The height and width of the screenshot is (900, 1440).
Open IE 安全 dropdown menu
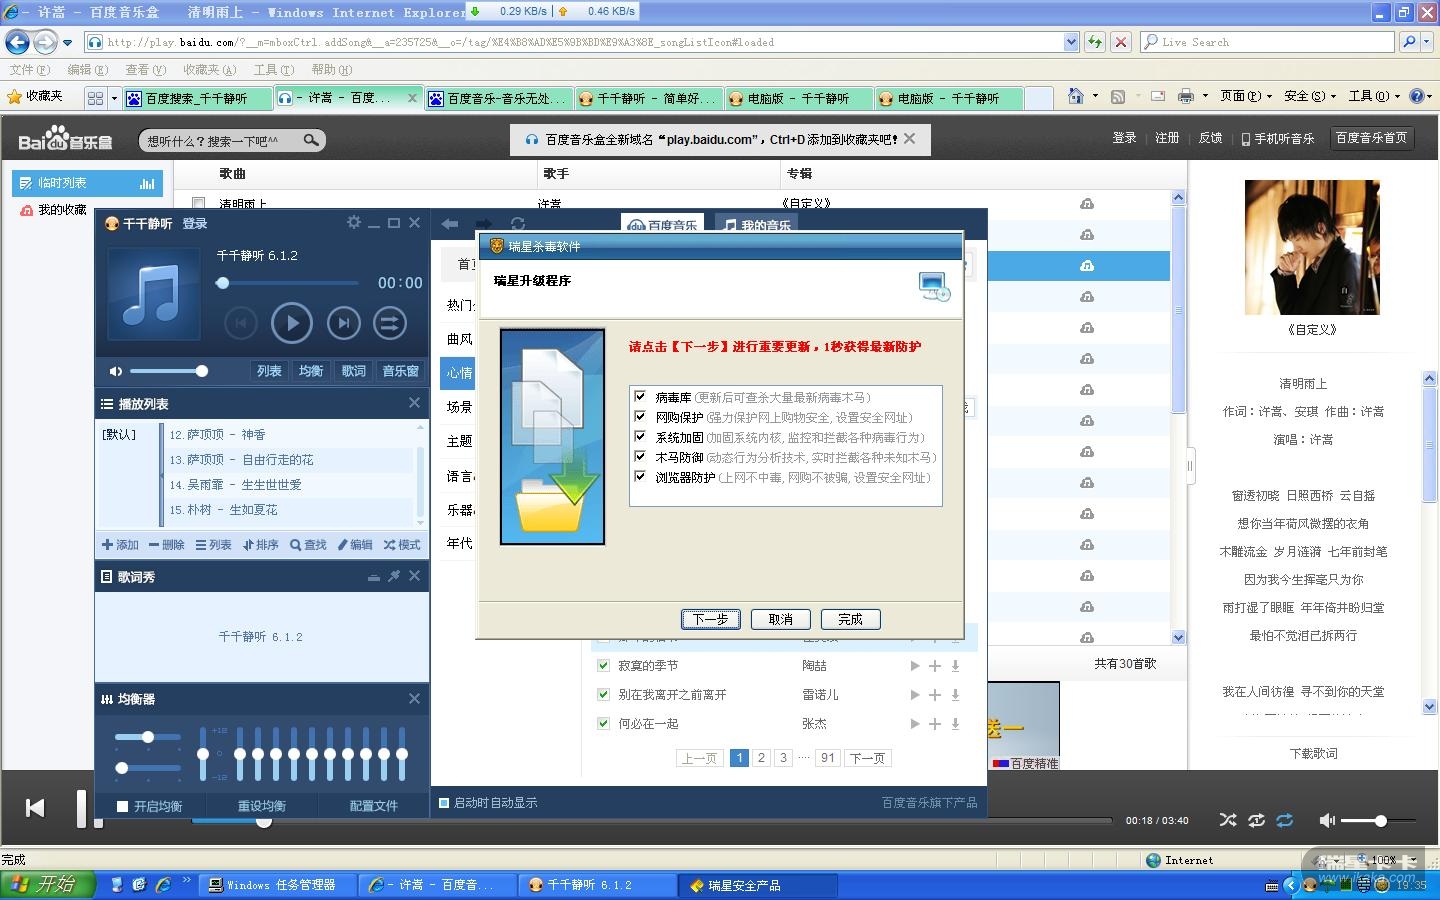[1310, 96]
